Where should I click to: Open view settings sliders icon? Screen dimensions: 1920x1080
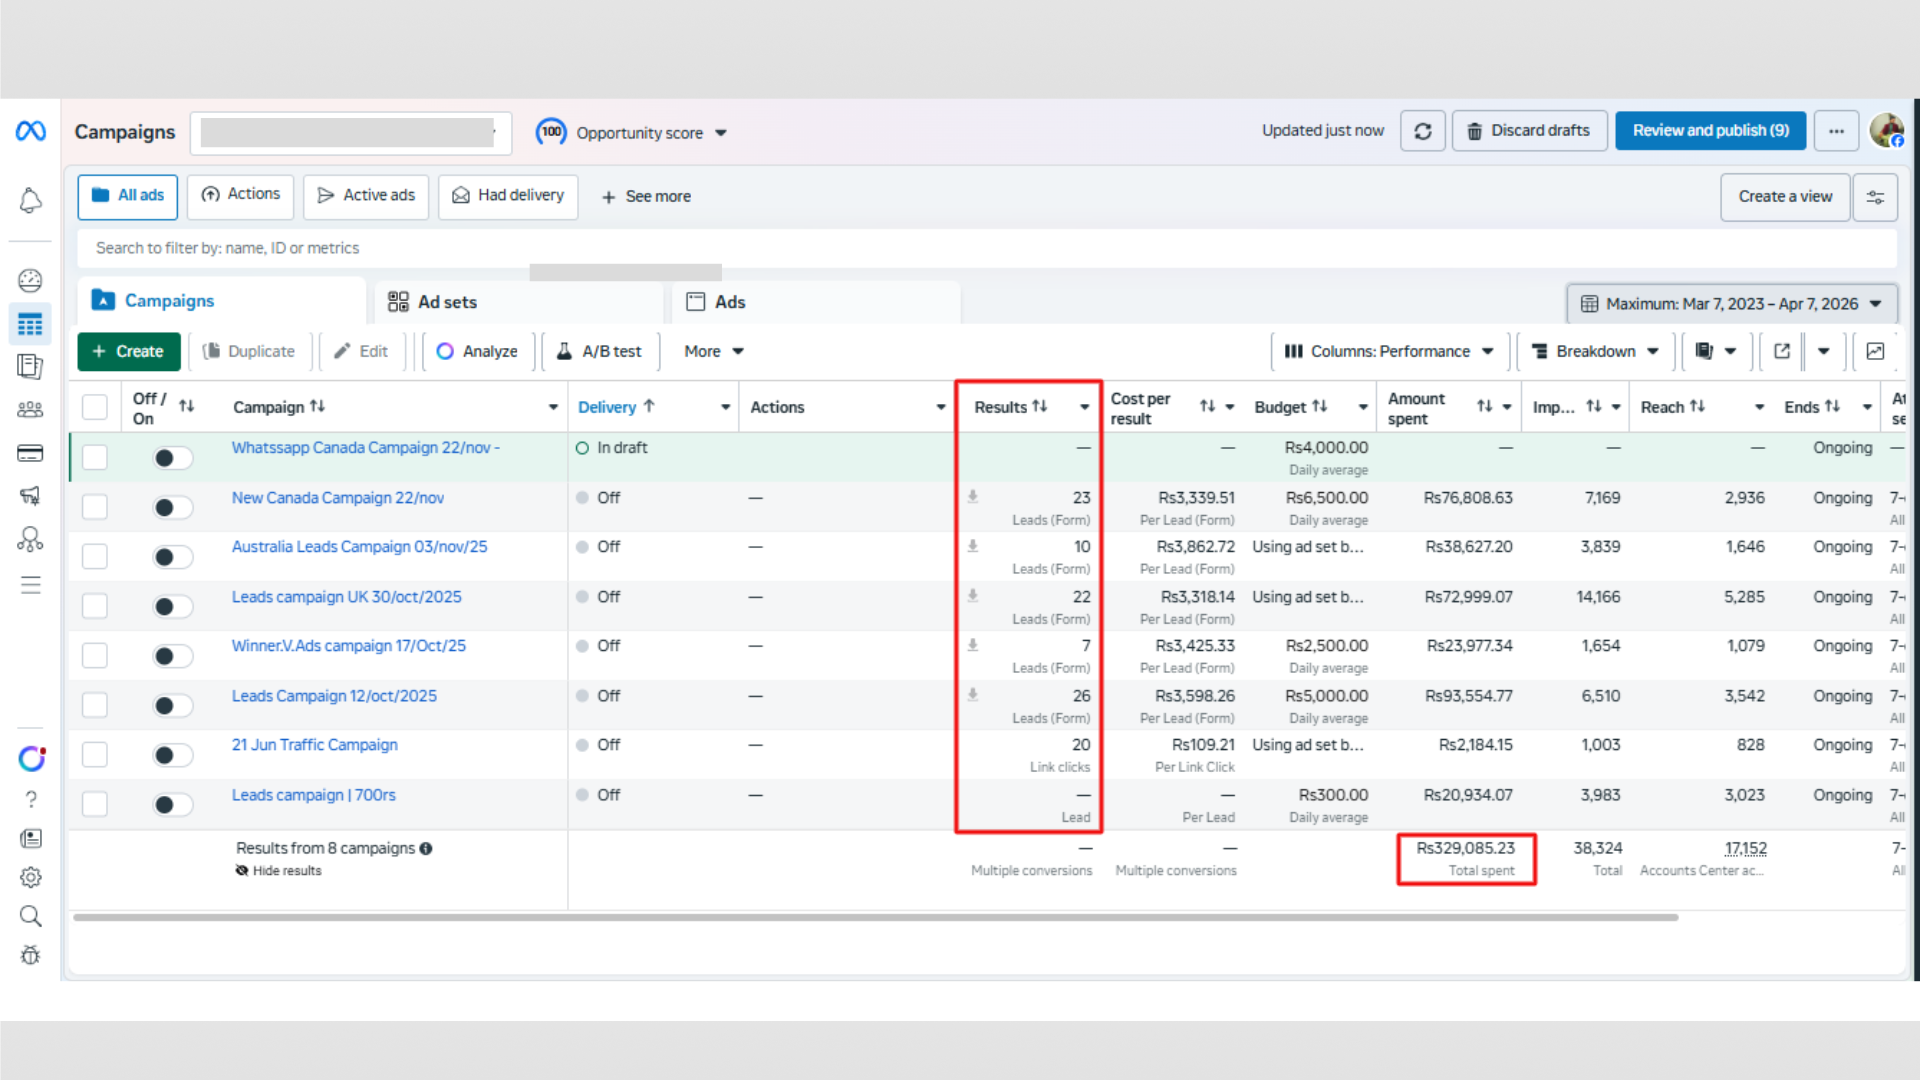click(x=1875, y=197)
